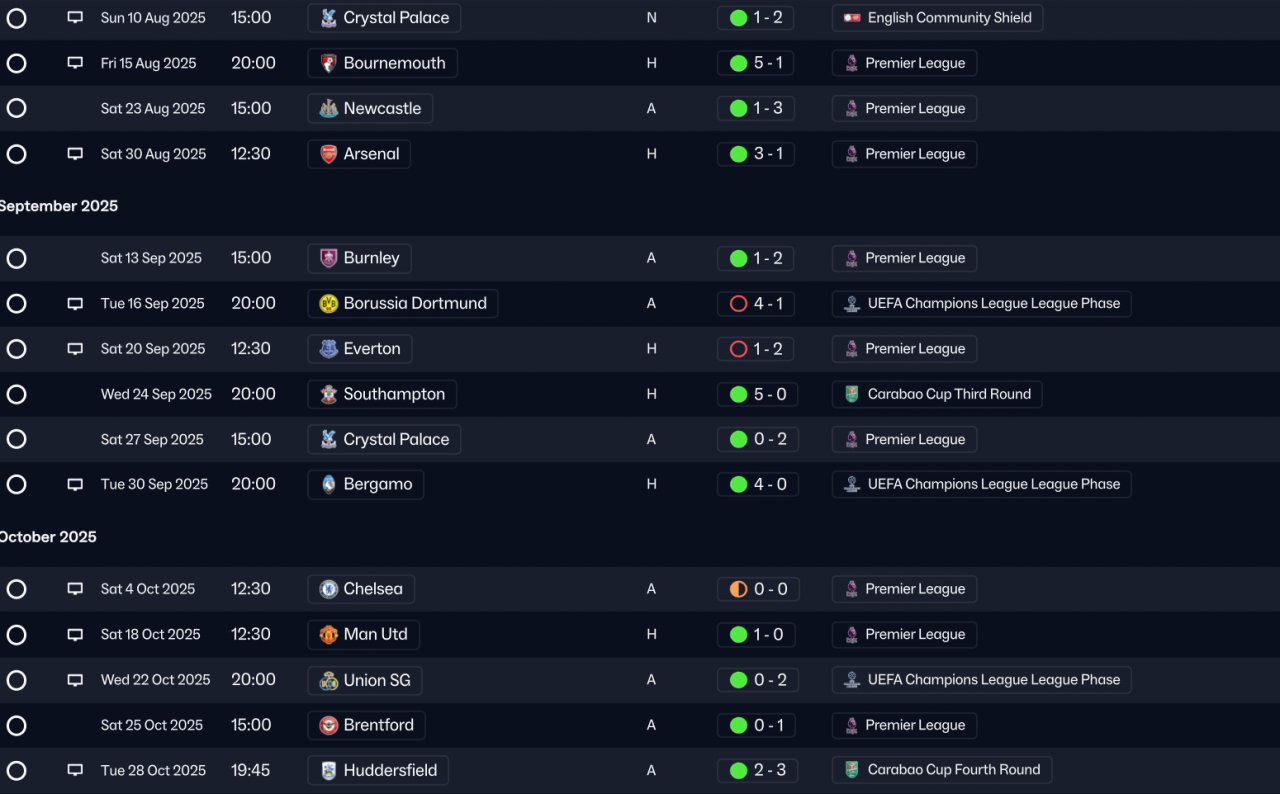The width and height of the screenshot is (1280, 794).
Task: Open Premier League link in Crystal Palace September row
Action: (x=904, y=439)
